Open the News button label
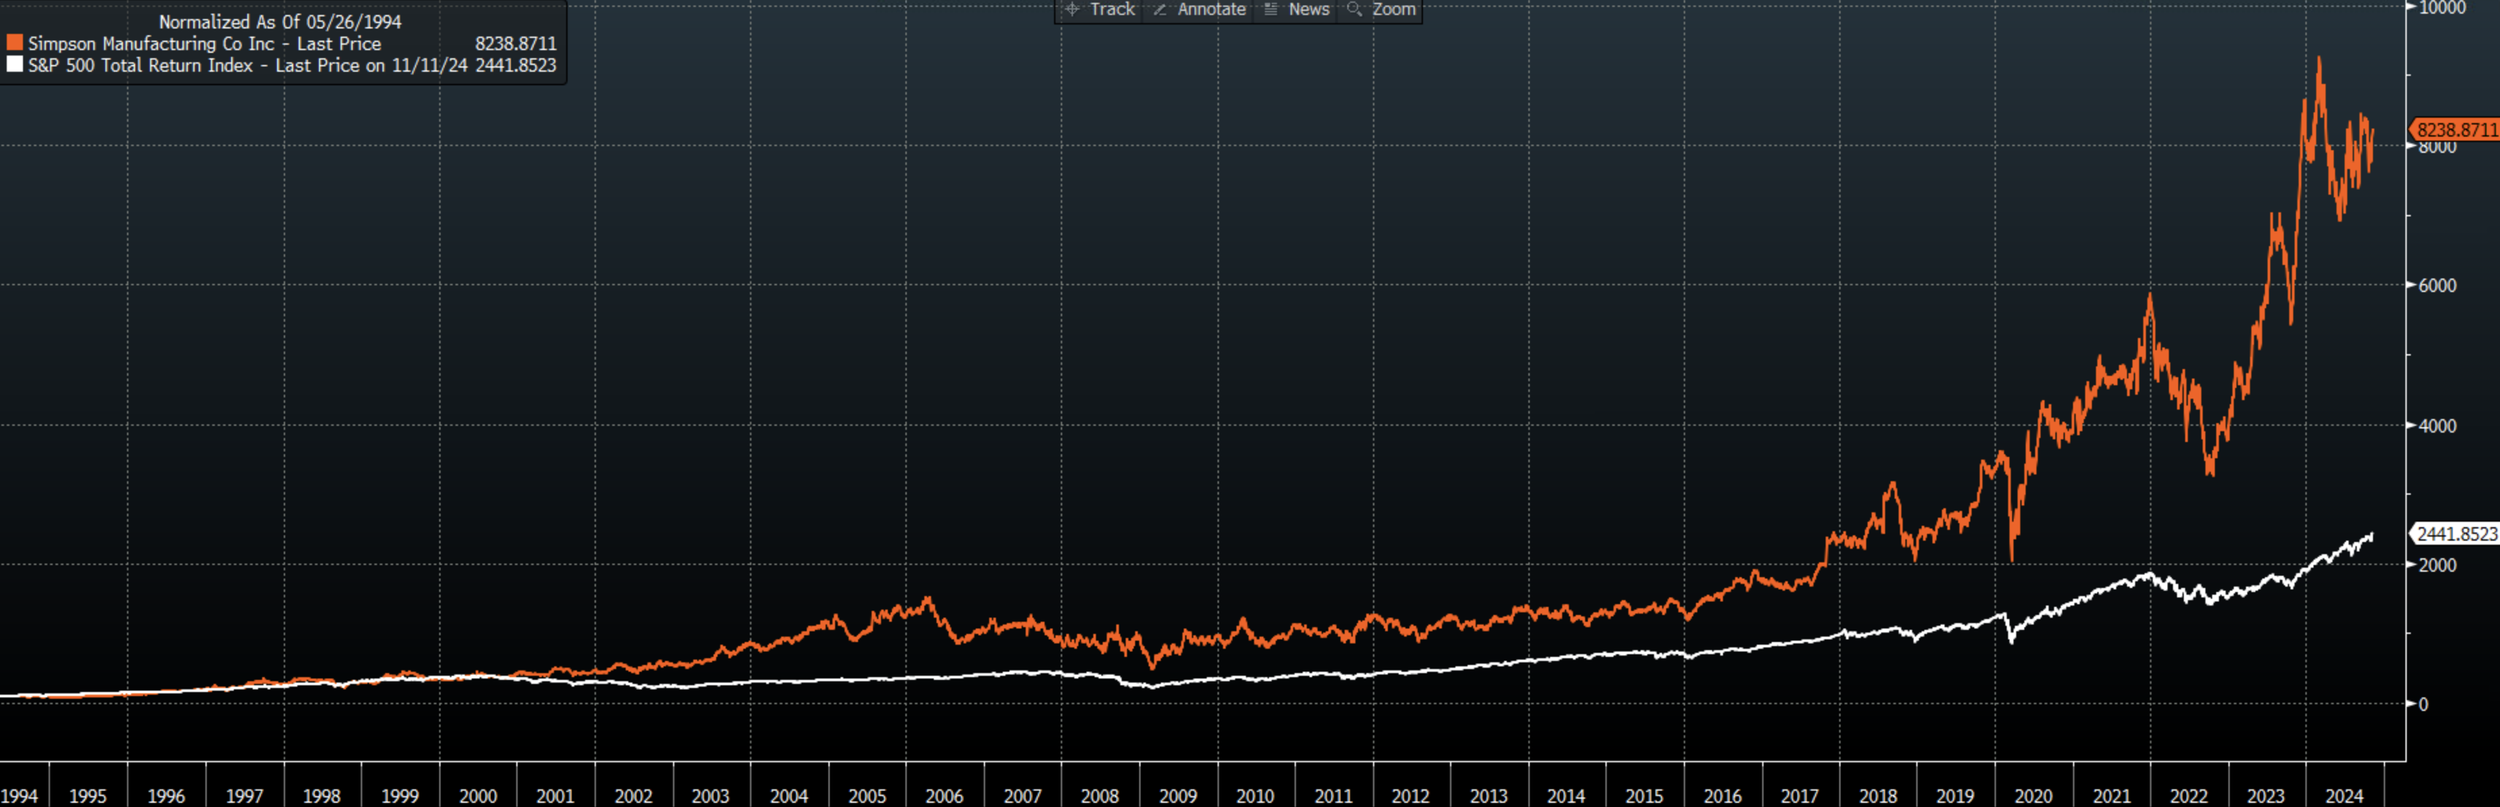 pyautogui.click(x=1309, y=9)
